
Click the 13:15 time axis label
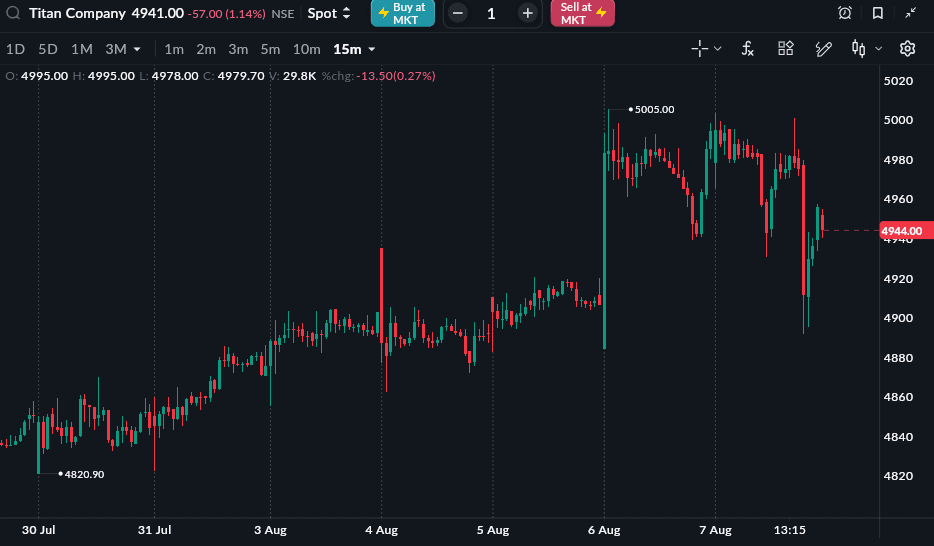click(789, 530)
